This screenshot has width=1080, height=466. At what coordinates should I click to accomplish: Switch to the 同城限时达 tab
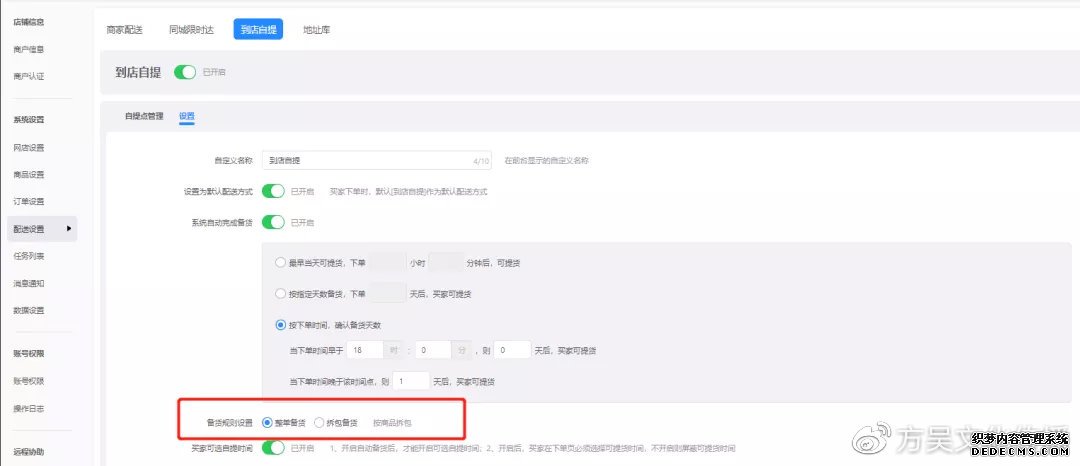click(x=191, y=30)
